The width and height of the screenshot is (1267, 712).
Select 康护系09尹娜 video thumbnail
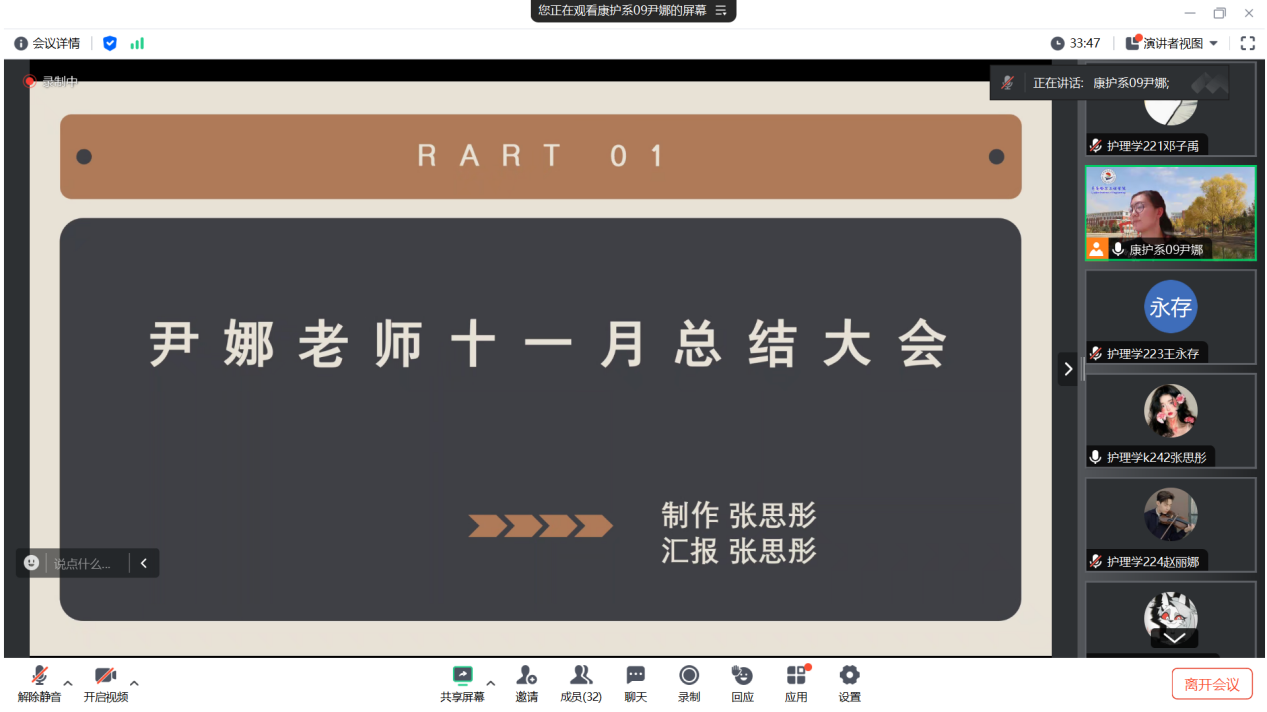[x=1170, y=213]
